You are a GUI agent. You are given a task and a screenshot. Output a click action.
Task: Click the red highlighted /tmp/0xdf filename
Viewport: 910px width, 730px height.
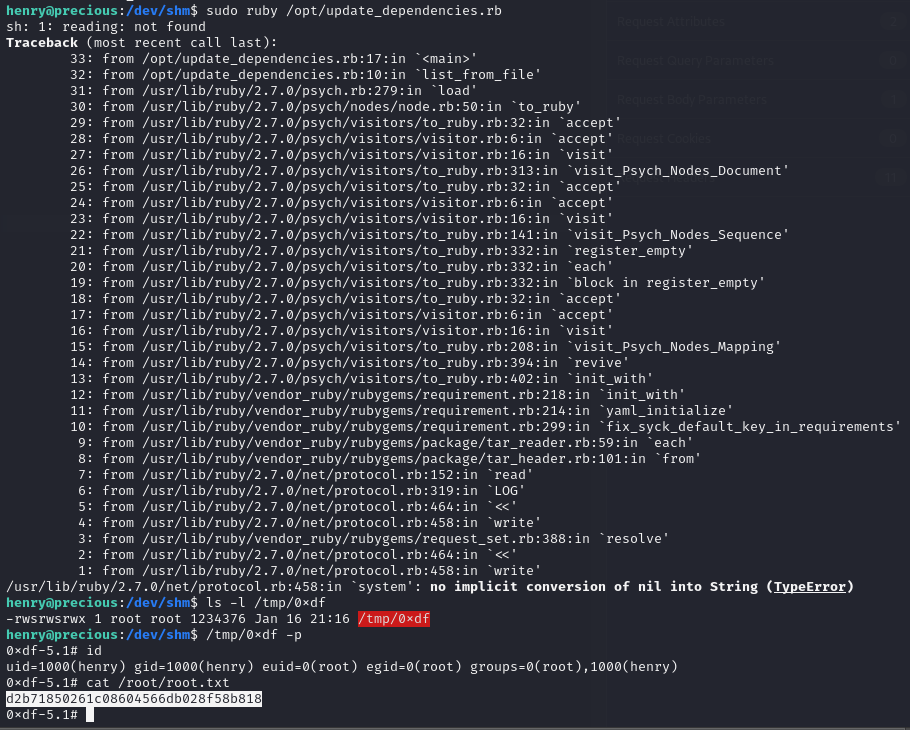[393, 619]
